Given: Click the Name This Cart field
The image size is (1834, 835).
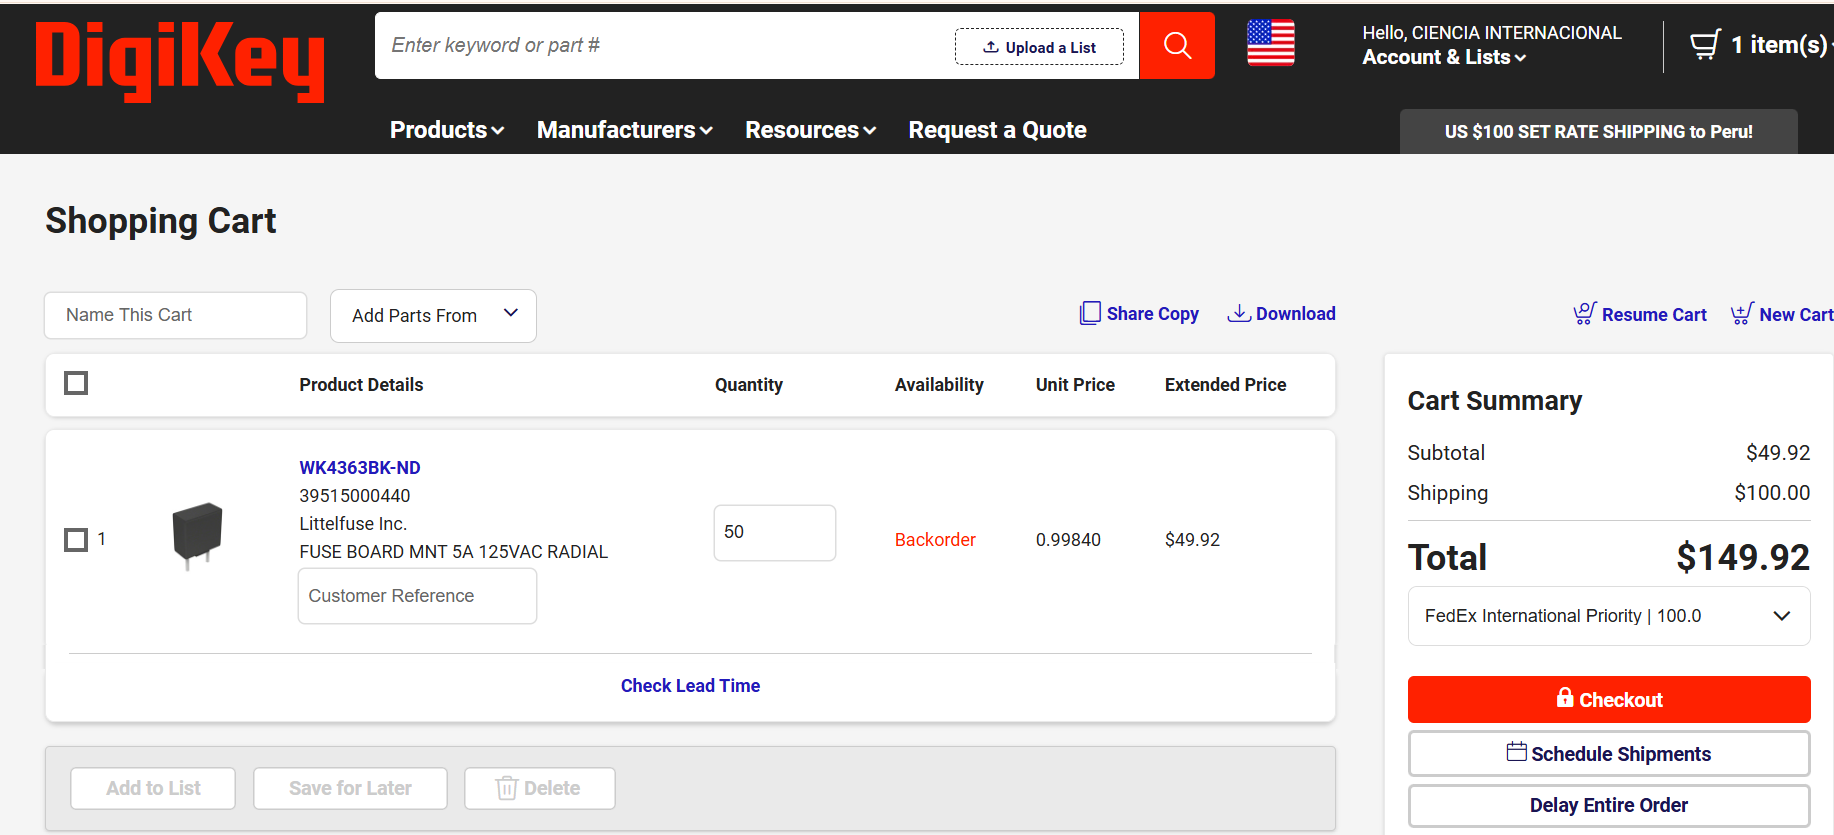Looking at the screenshot, I should pos(175,315).
